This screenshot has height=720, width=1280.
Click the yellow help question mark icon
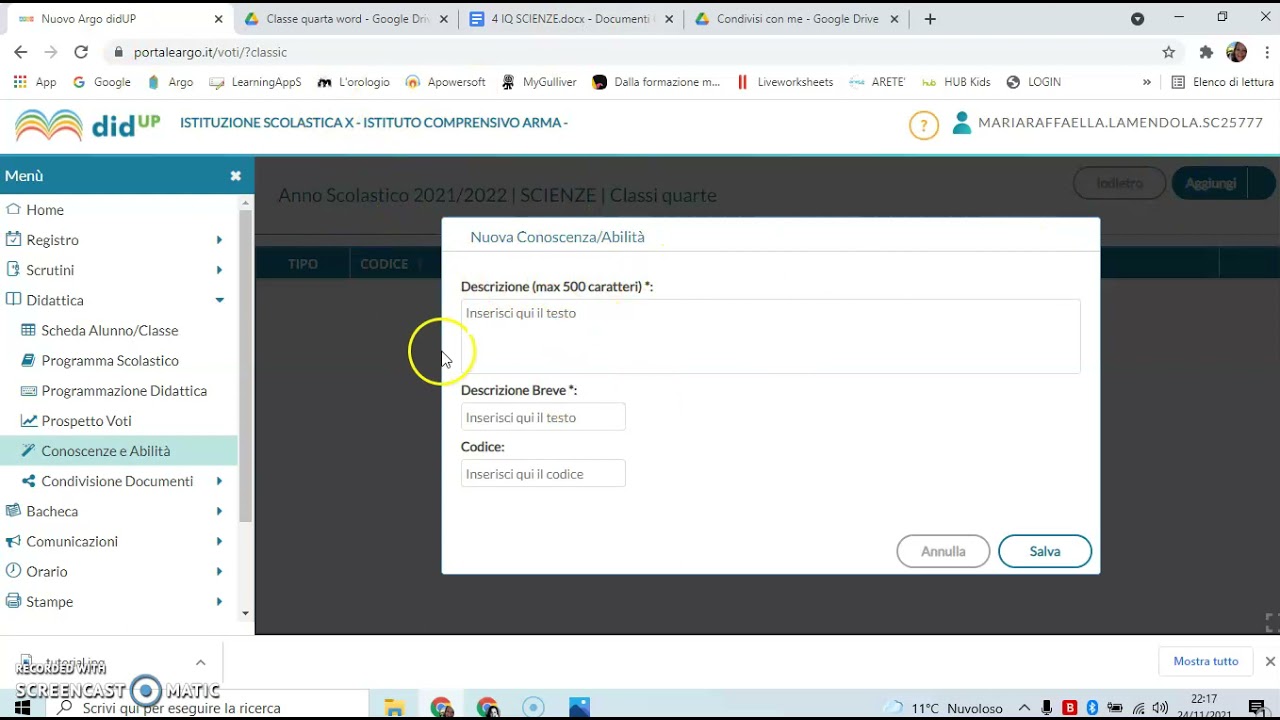[x=923, y=125]
